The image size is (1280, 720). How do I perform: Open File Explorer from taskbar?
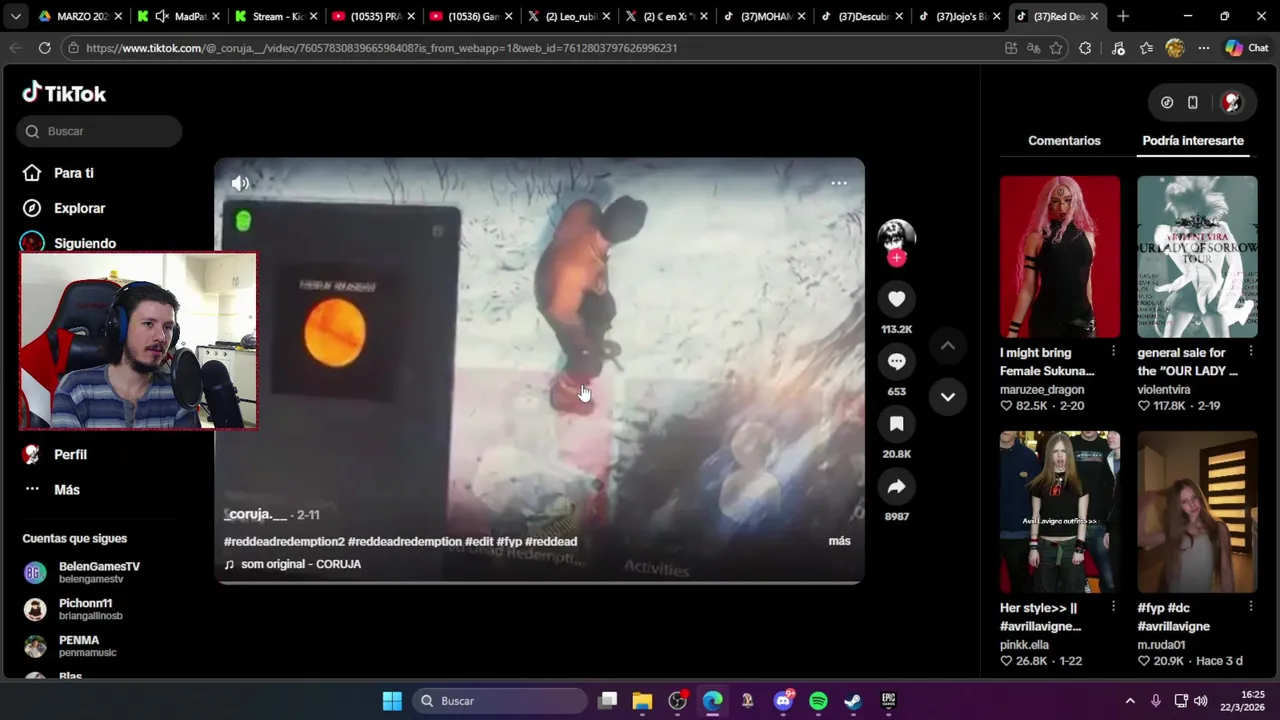(642, 701)
